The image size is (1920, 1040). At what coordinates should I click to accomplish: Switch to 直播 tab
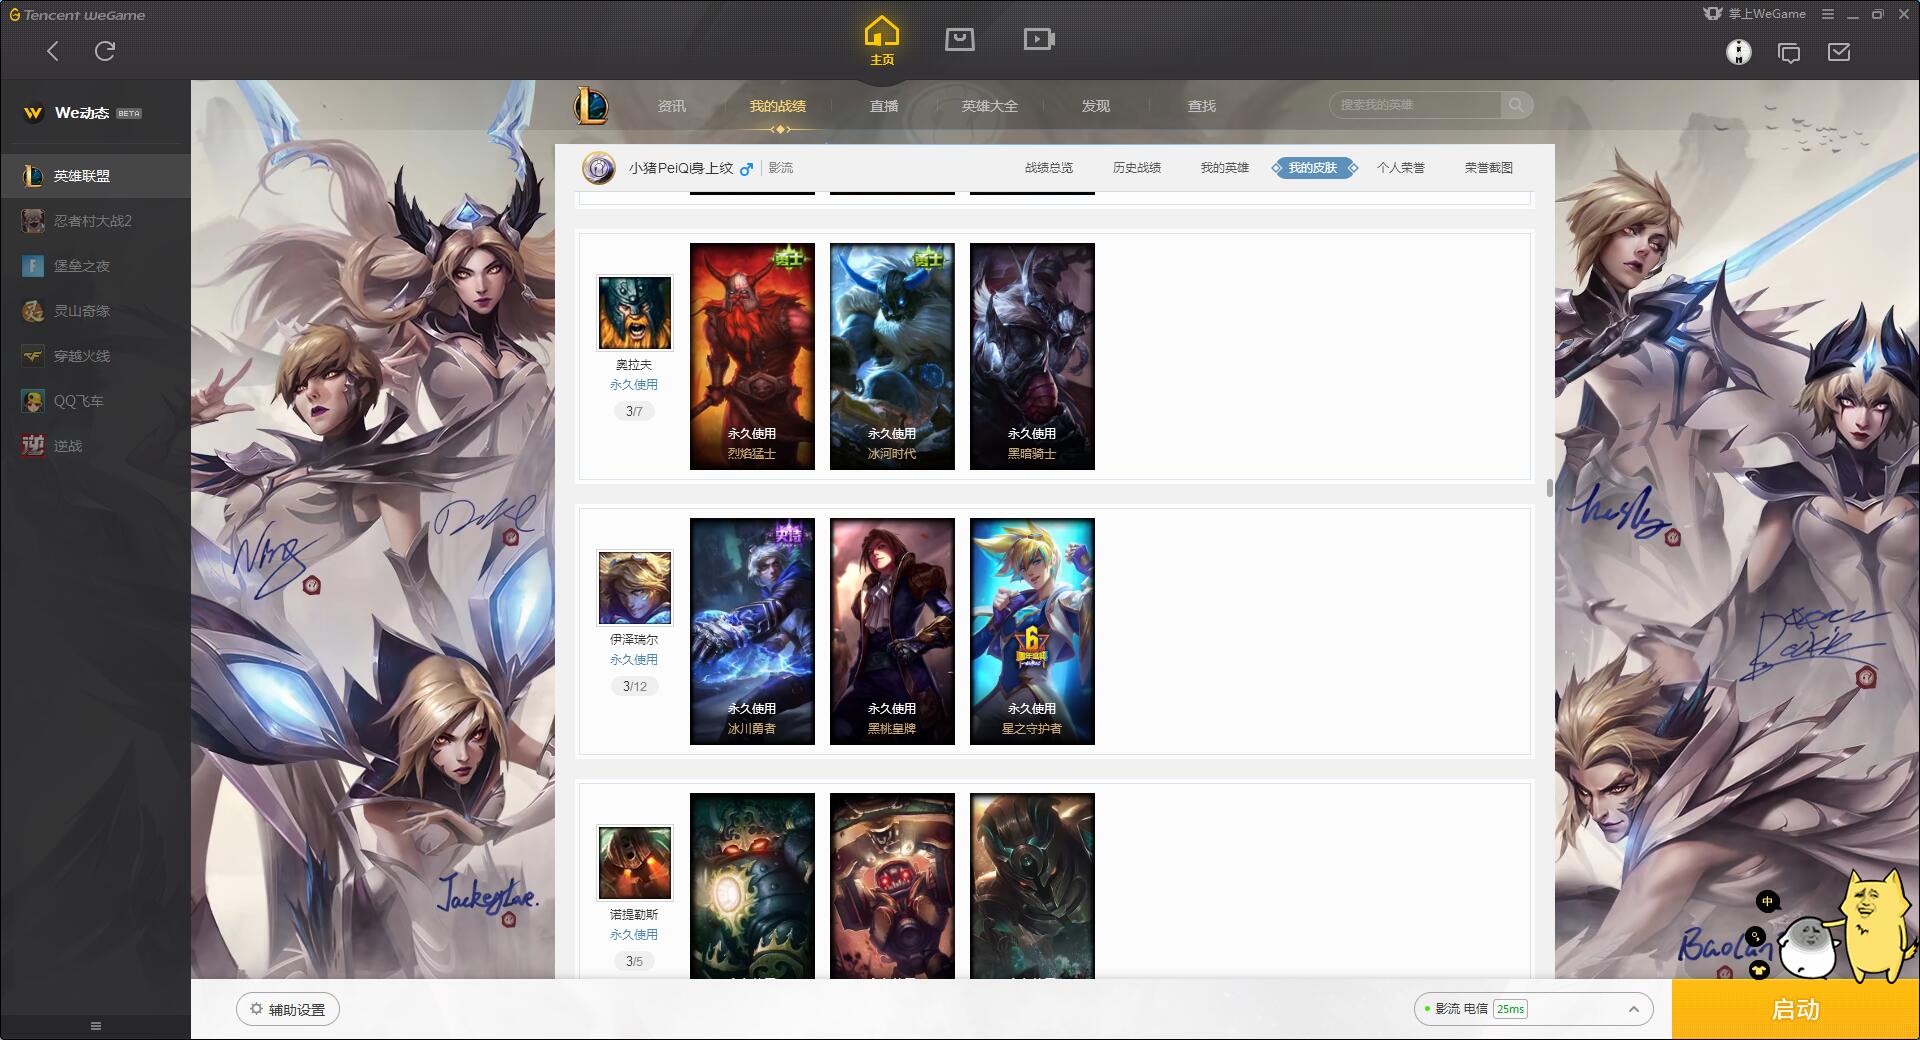point(884,106)
